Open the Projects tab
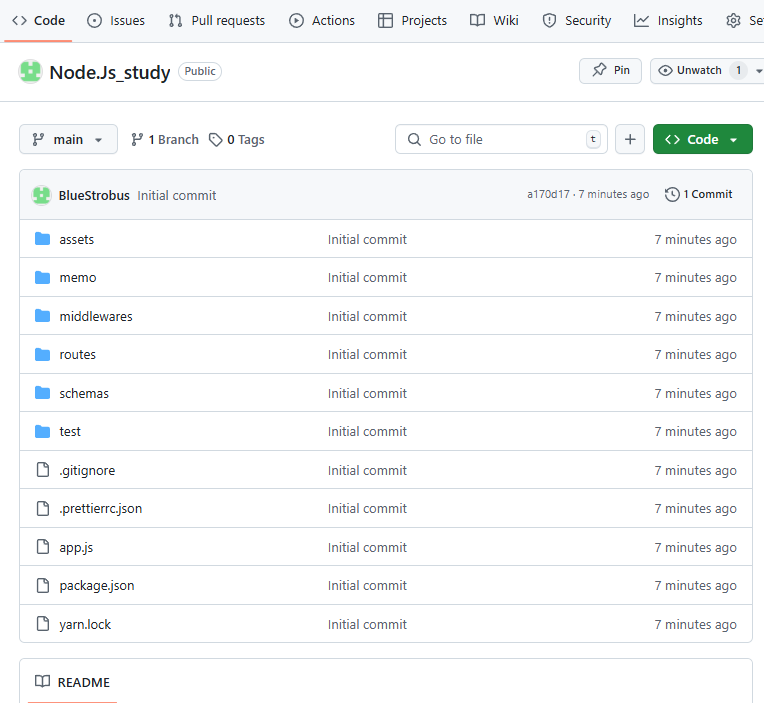Viewport: 764px width, 703px height. click(x=413, y=20)
